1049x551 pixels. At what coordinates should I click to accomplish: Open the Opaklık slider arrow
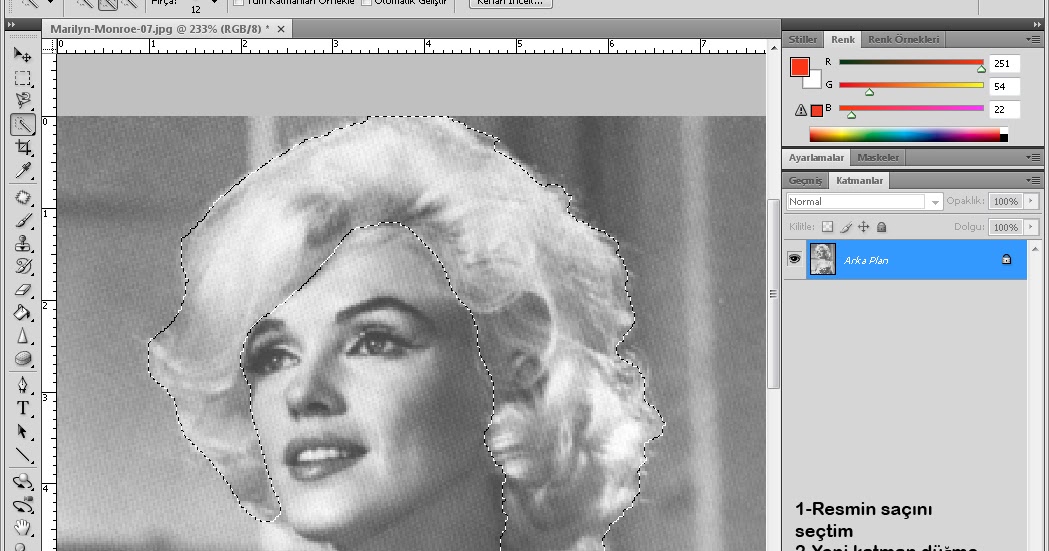[1031, 201]
